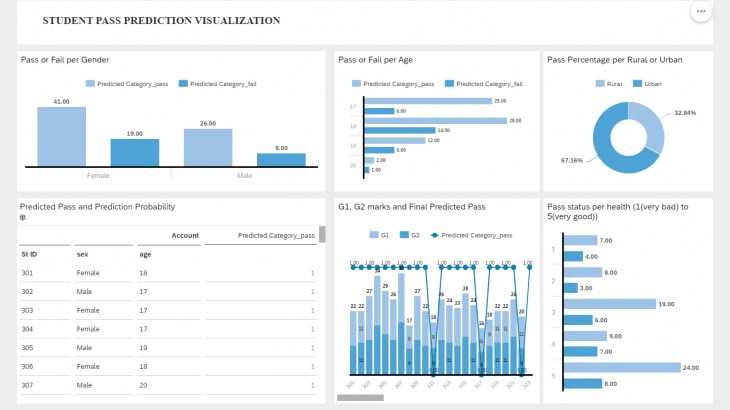Click the Account column header
730x410 pixels.
pos(184,236)
